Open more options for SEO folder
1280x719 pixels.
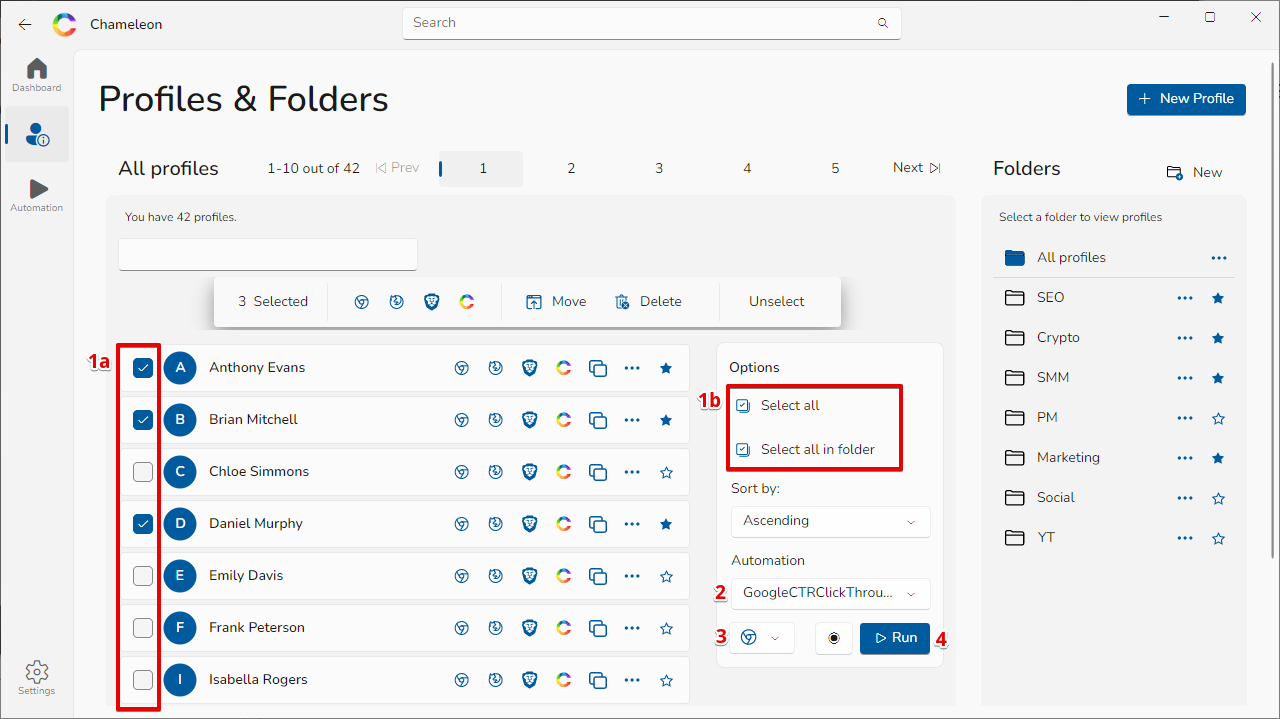coord(1185,298)
